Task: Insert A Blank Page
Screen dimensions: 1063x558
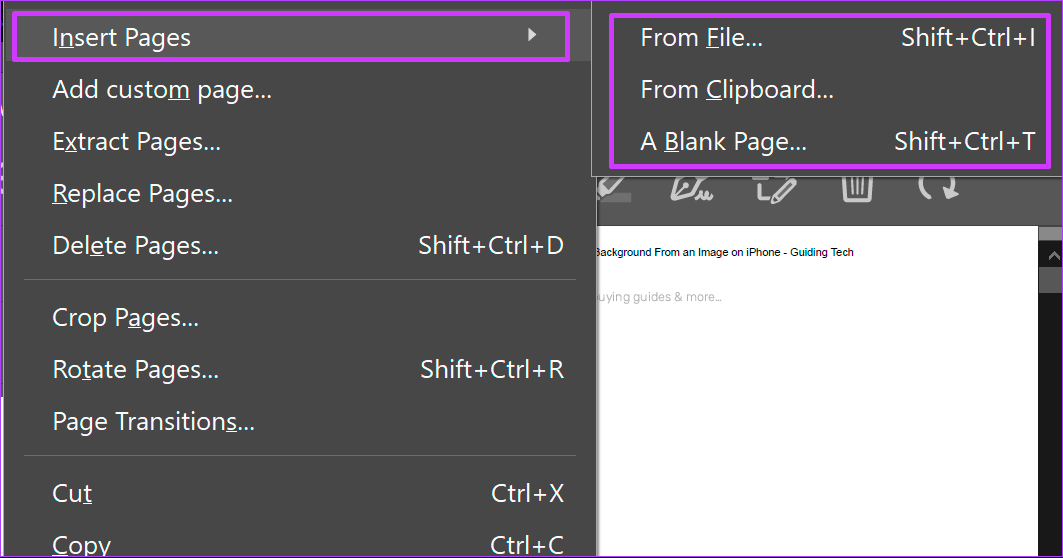Action: tap(723, 142)
